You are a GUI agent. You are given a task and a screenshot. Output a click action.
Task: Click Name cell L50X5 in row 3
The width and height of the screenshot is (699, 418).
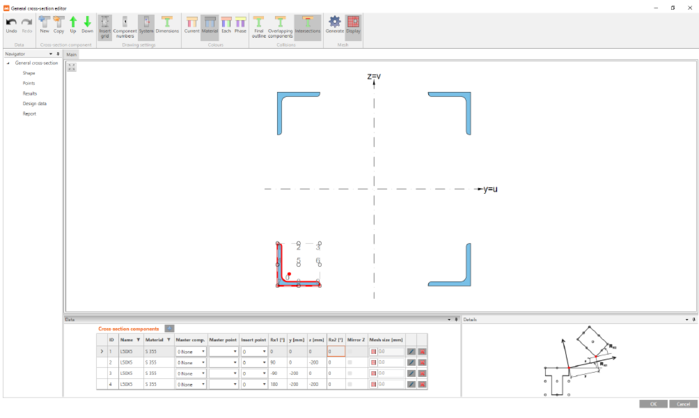[131, 373]
